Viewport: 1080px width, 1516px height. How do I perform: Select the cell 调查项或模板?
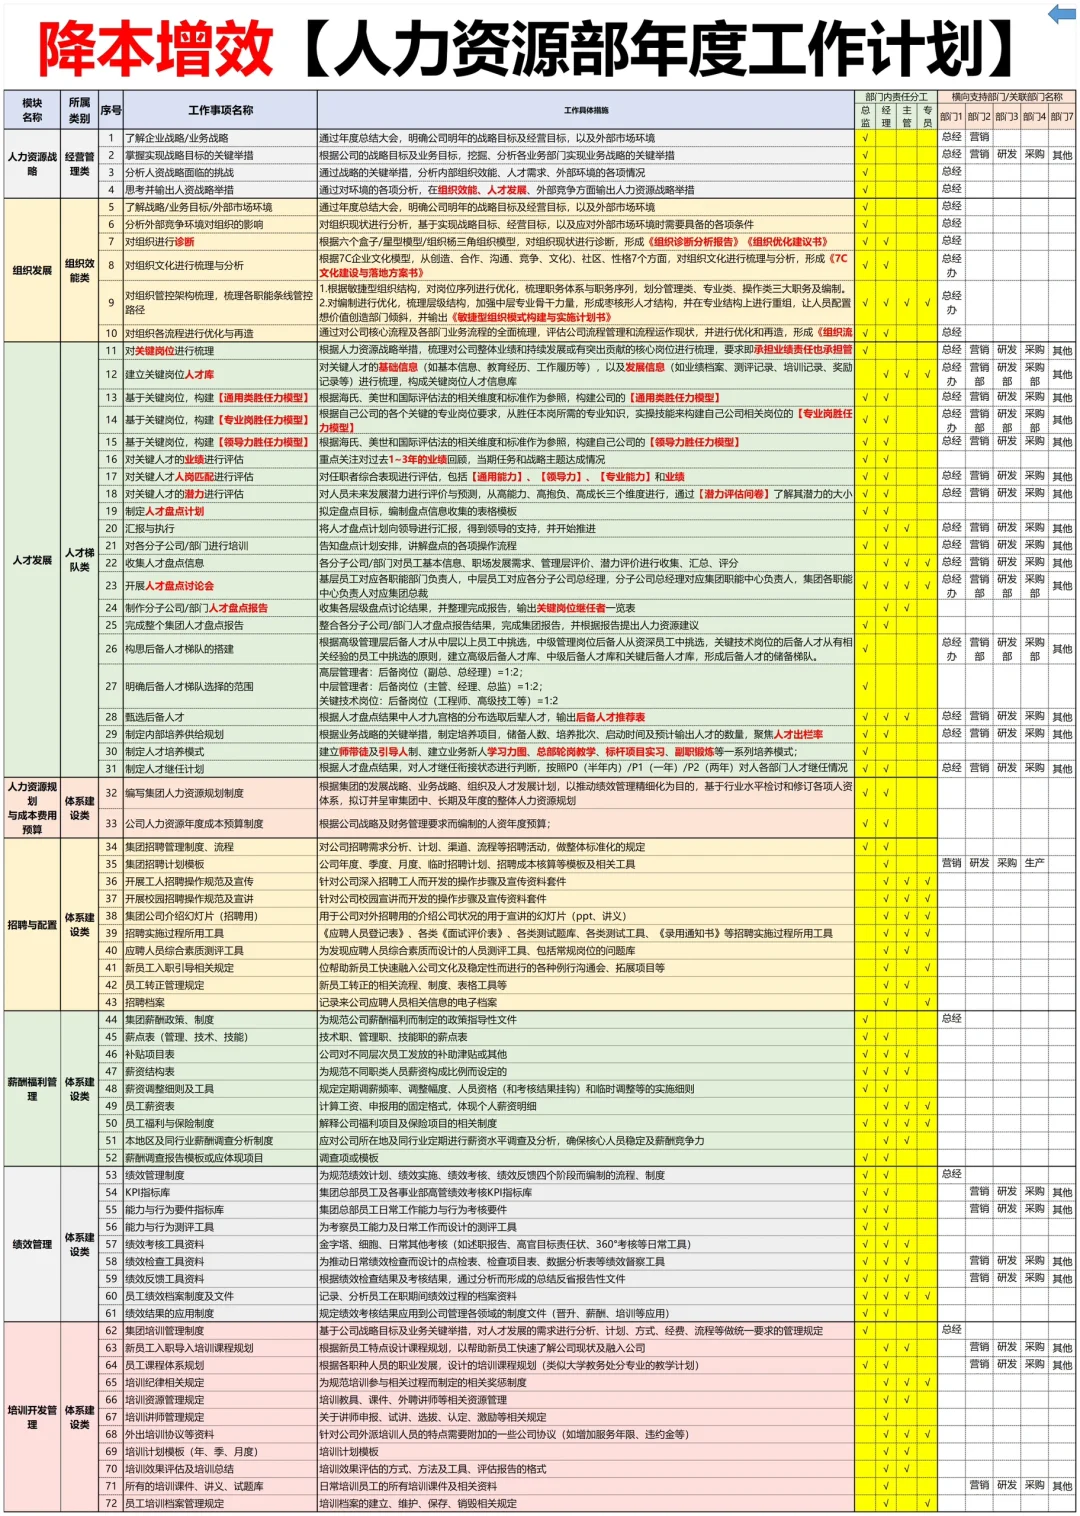point(586,1158)
